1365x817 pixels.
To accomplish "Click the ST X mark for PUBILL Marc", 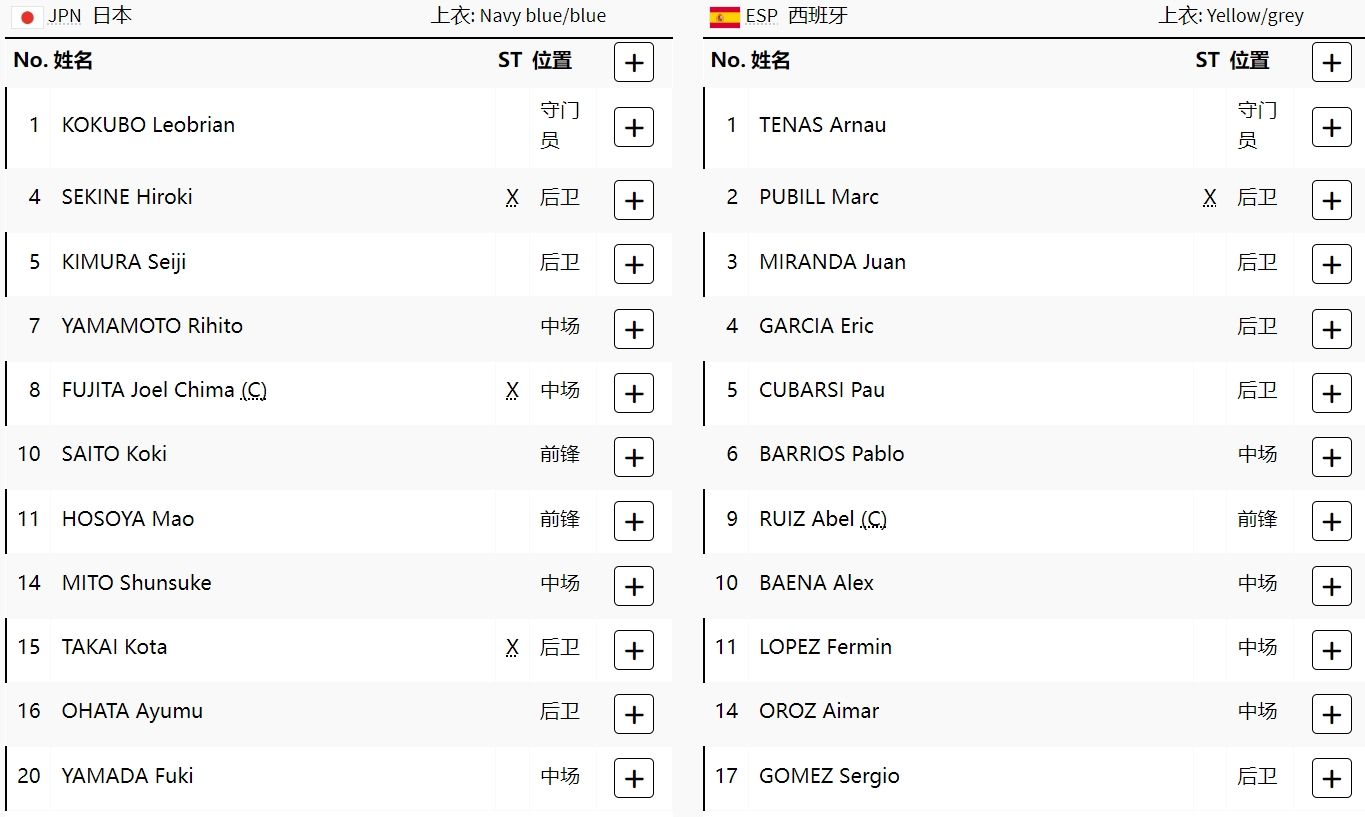I will pyautogui.click(x=1209, y=198).
